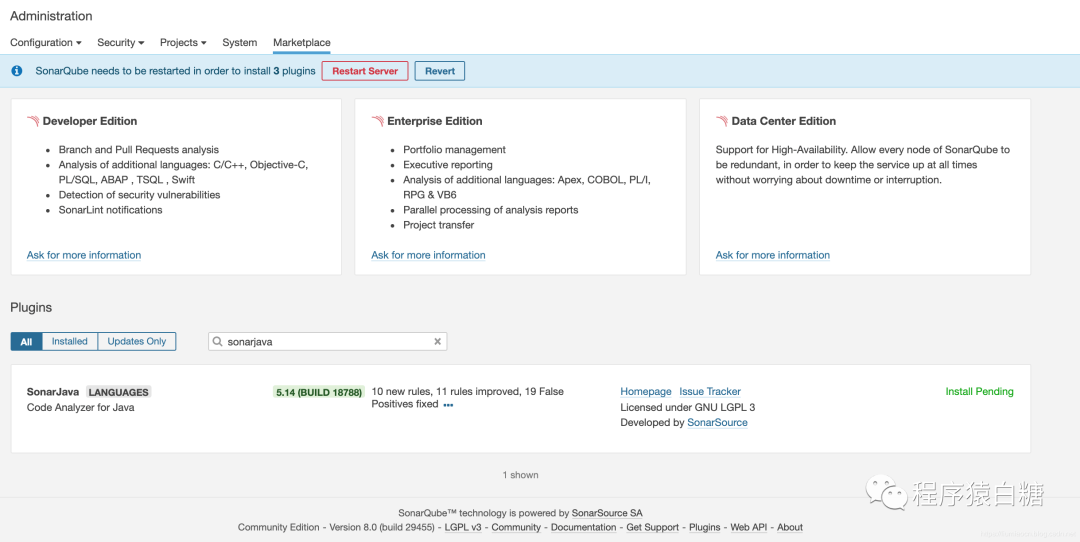This screenshot has height=542, width=1080.
Task: Click the Developer Edition logo icon
Action: click(x=33, y=121)
